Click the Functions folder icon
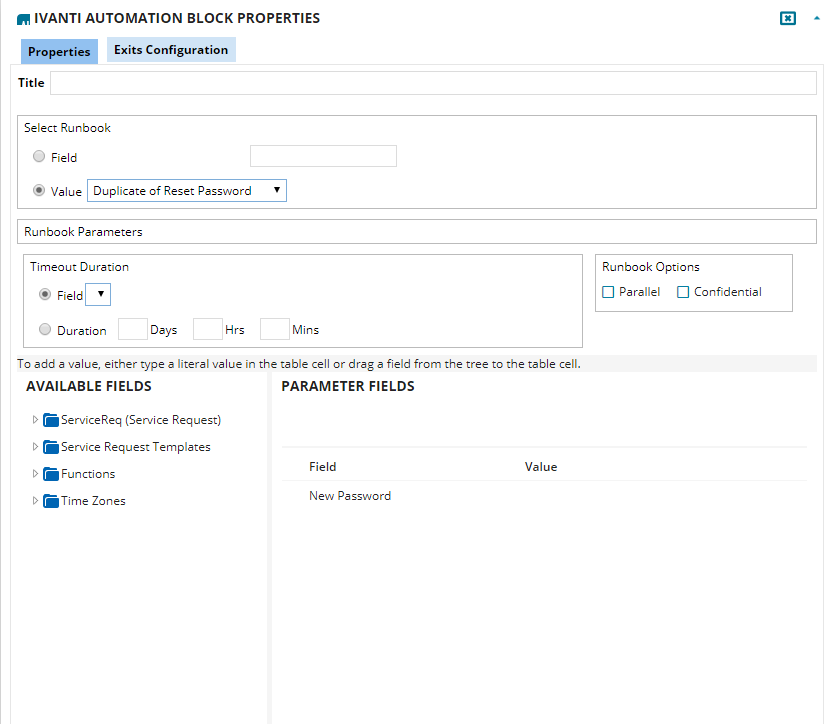Screen dimensions: 834x724 (x=51, y=474)
